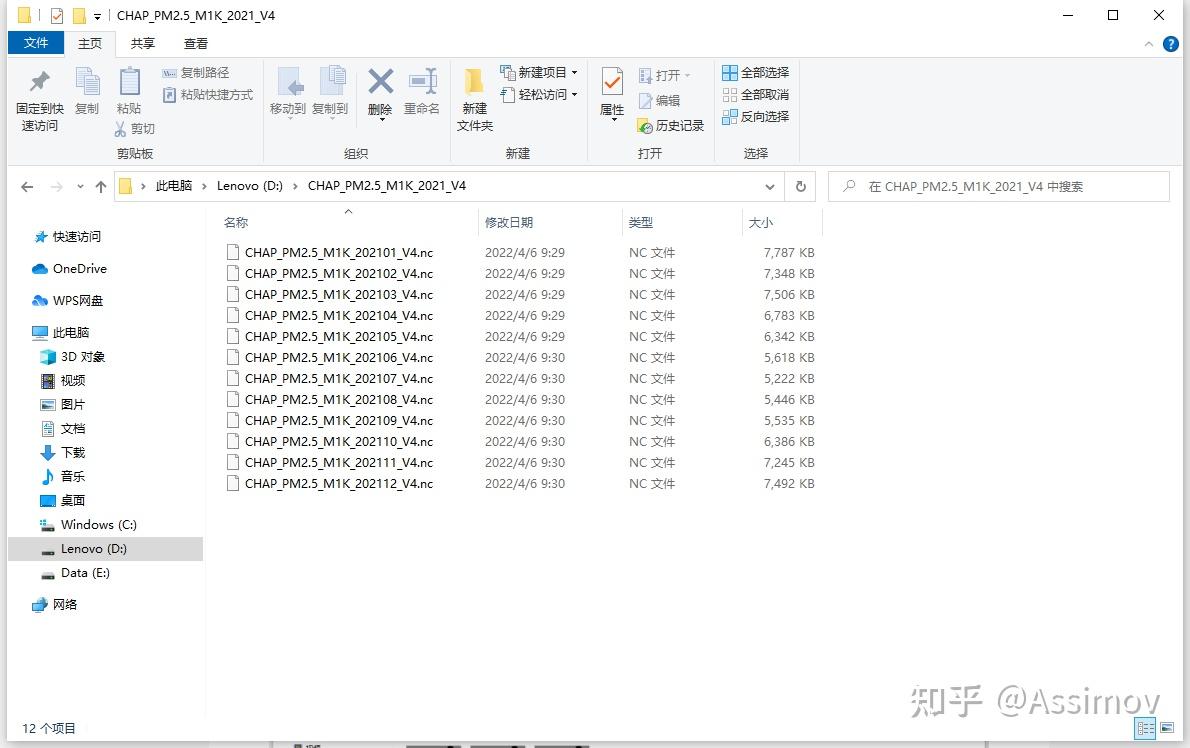The height and width of the screenshot is (748, 1190).
Task: Select the 复制路径 (Copy path) icon
Action: [196, 71]
